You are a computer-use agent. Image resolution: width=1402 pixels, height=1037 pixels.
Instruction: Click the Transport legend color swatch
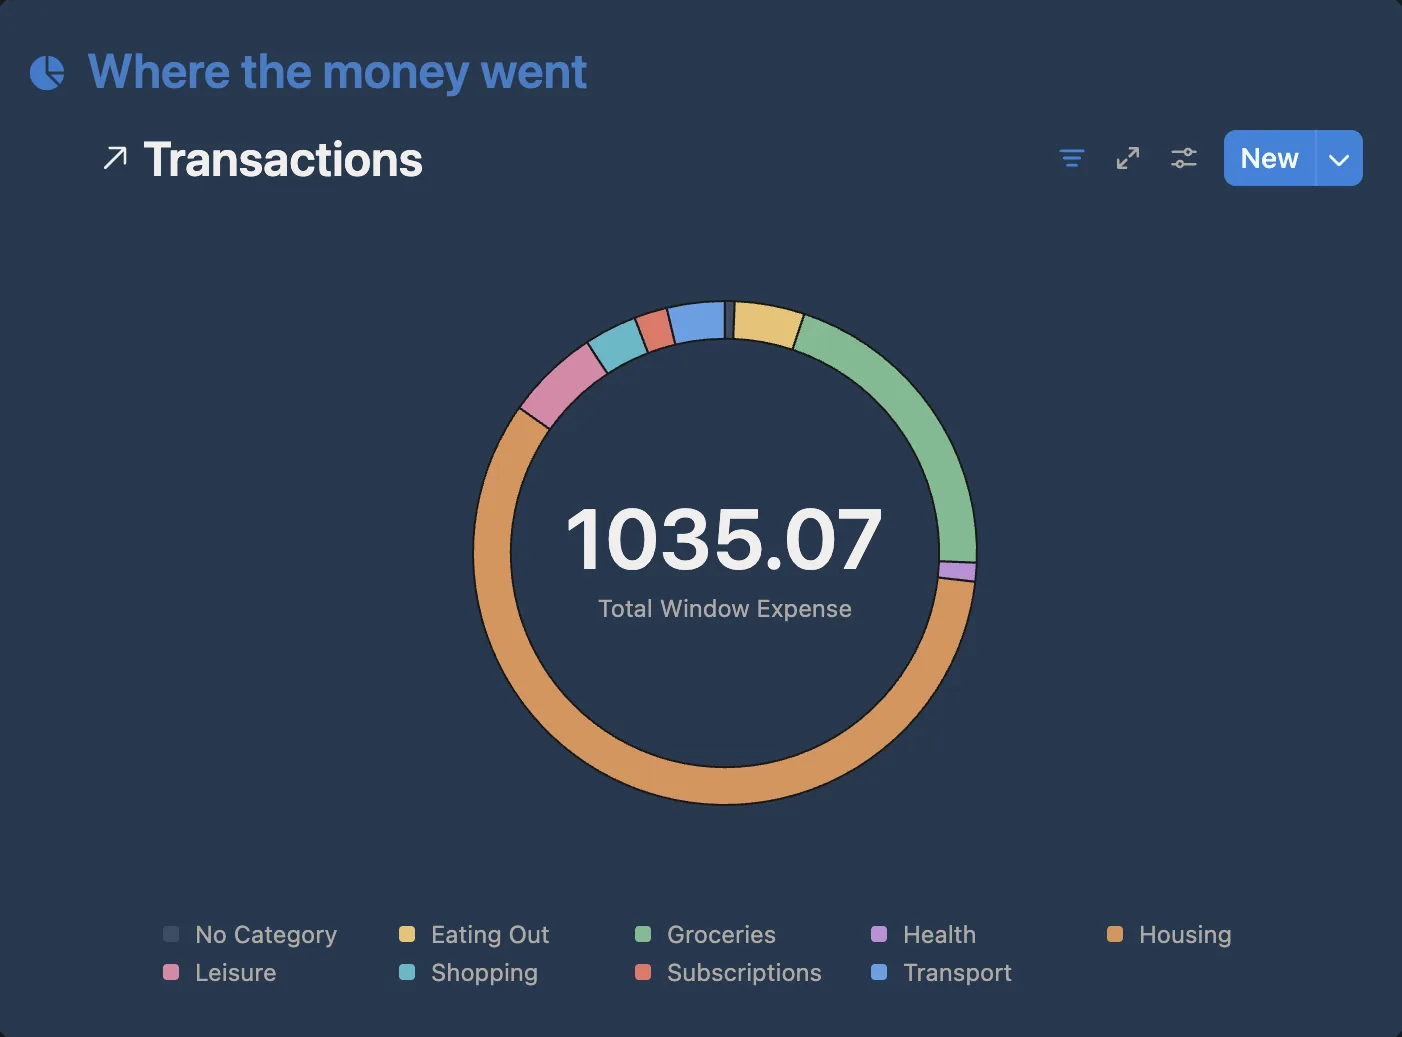coord(879,972)
